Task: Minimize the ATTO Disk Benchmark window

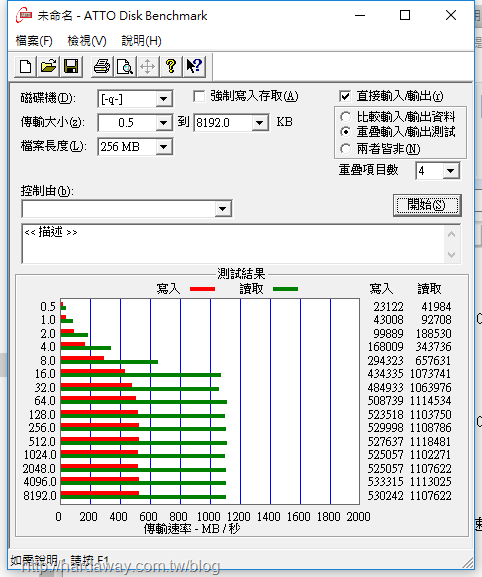Action: point(360,15)
